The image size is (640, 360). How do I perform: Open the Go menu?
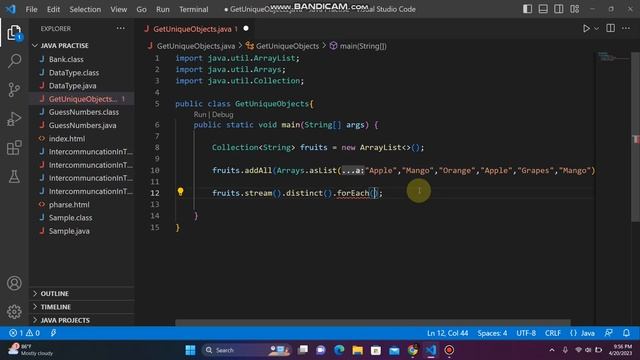point(141,9)
